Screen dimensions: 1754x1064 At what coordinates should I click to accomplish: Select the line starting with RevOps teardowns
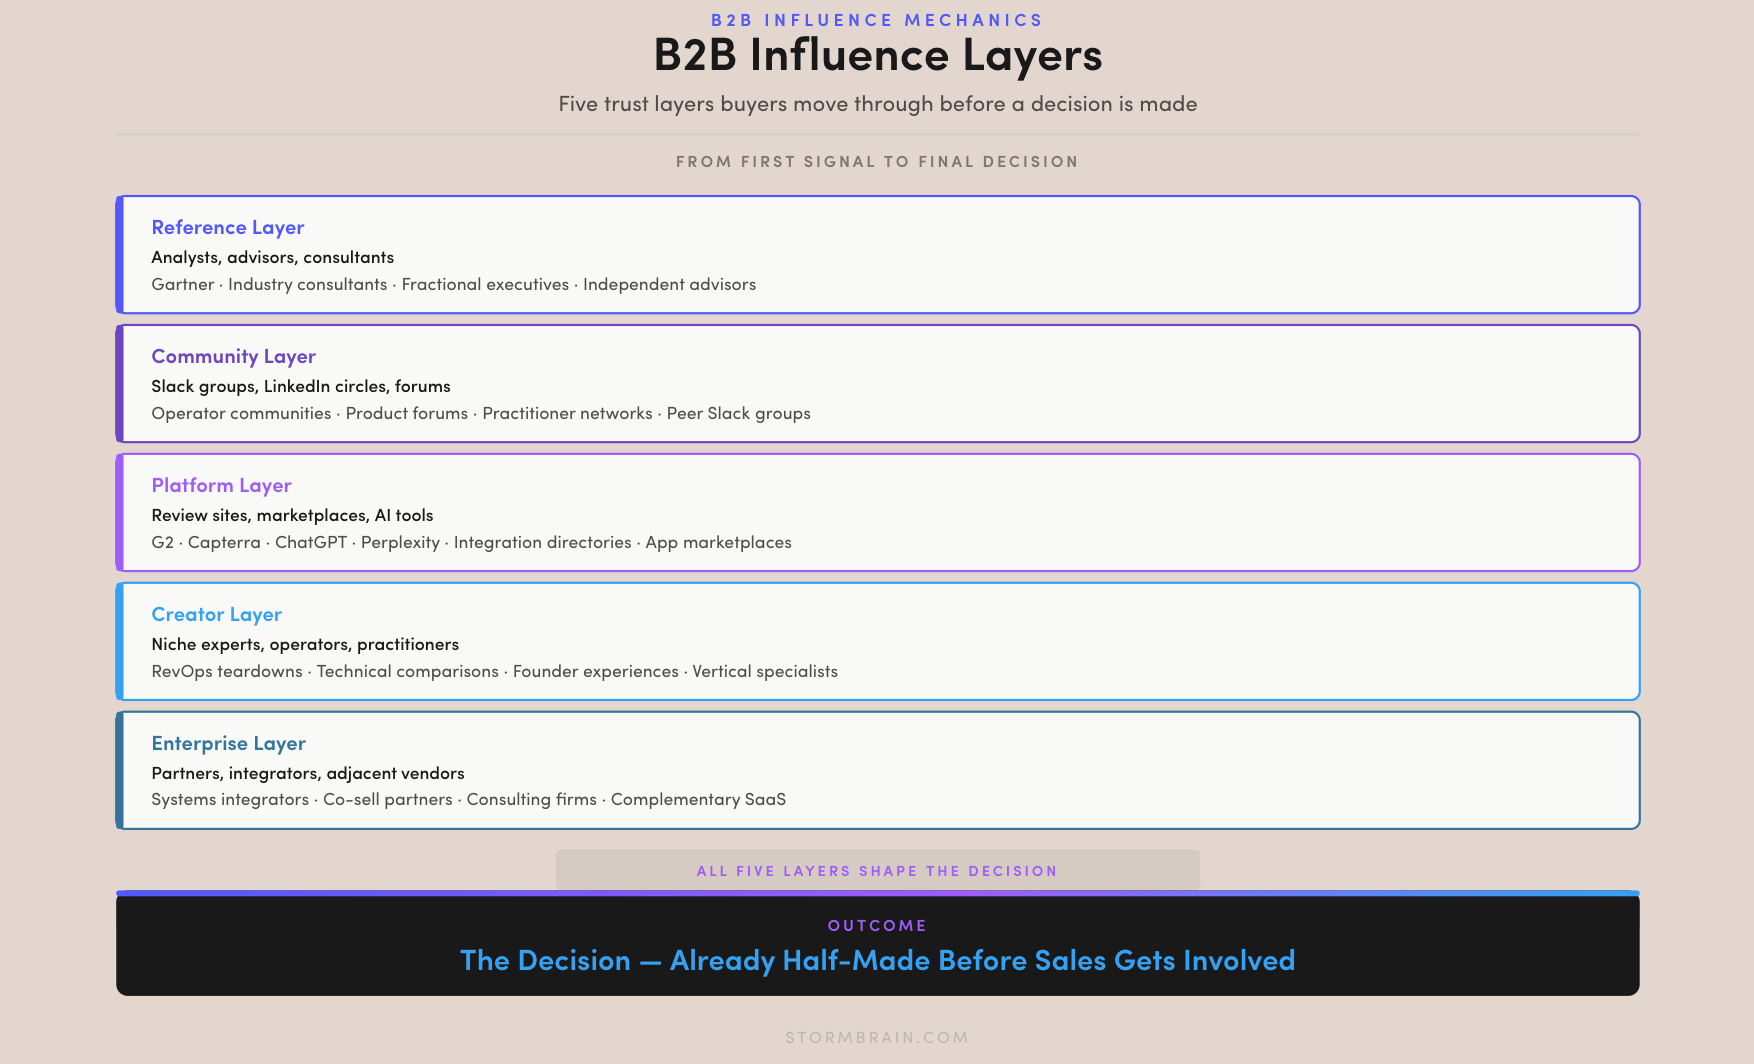(x=494, y=672)
